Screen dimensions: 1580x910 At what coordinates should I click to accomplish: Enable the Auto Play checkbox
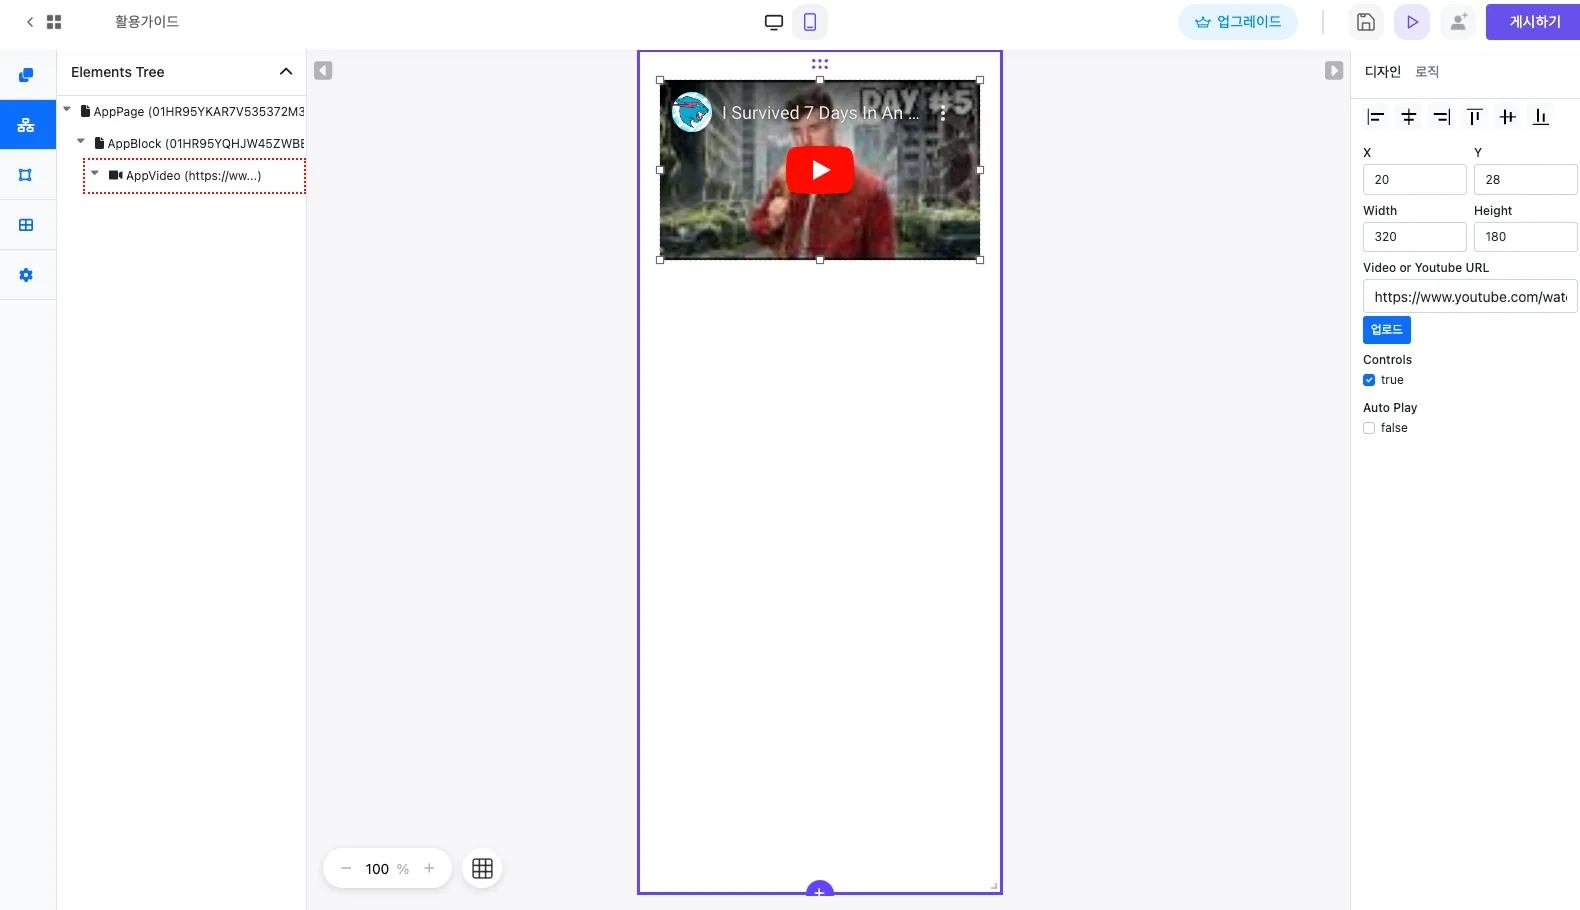click(x=1369, y=428)
